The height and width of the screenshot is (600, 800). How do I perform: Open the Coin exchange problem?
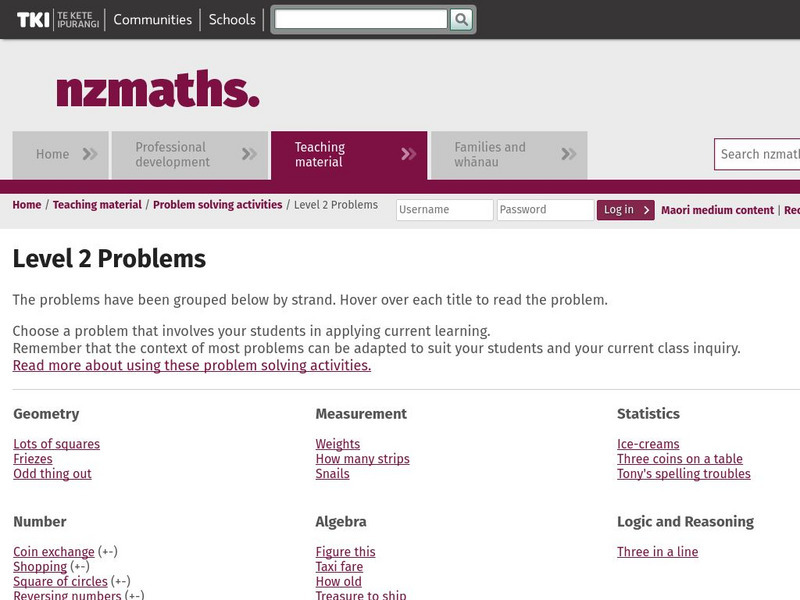coord(54,552)
